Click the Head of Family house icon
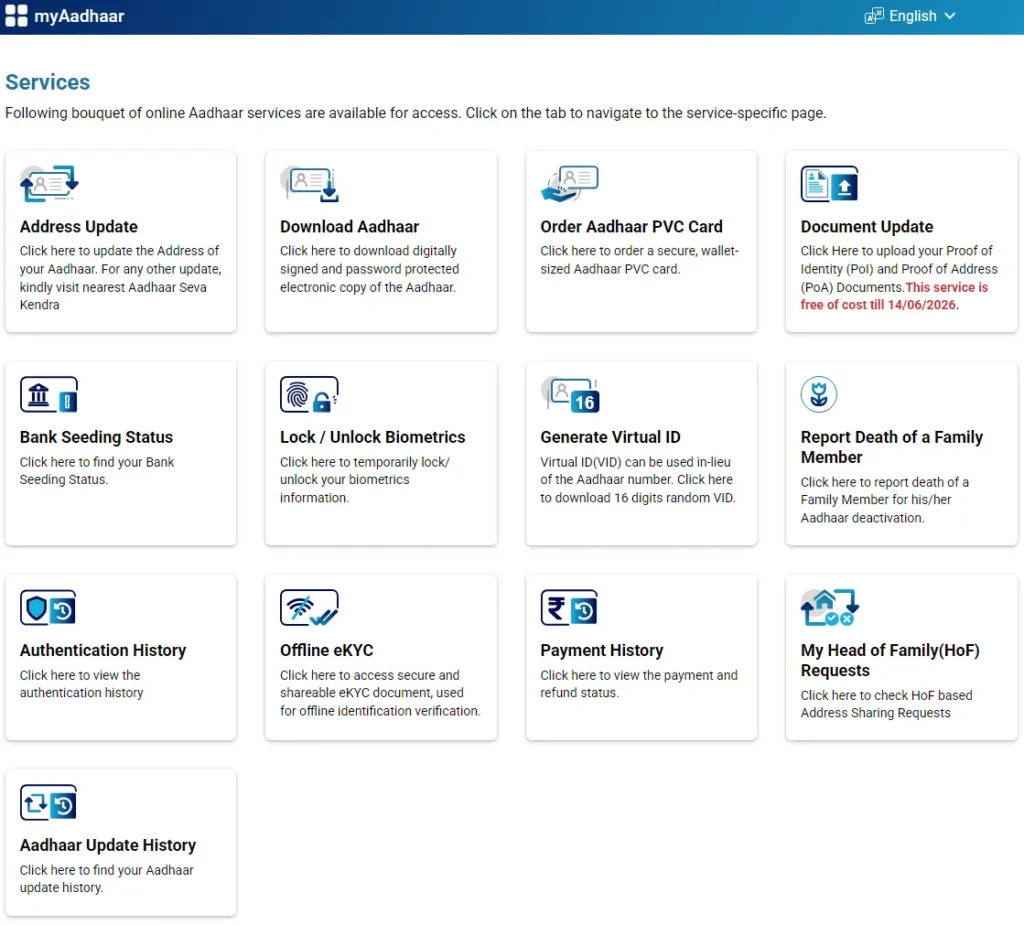1024x925 pixels. tap(829, 608)
